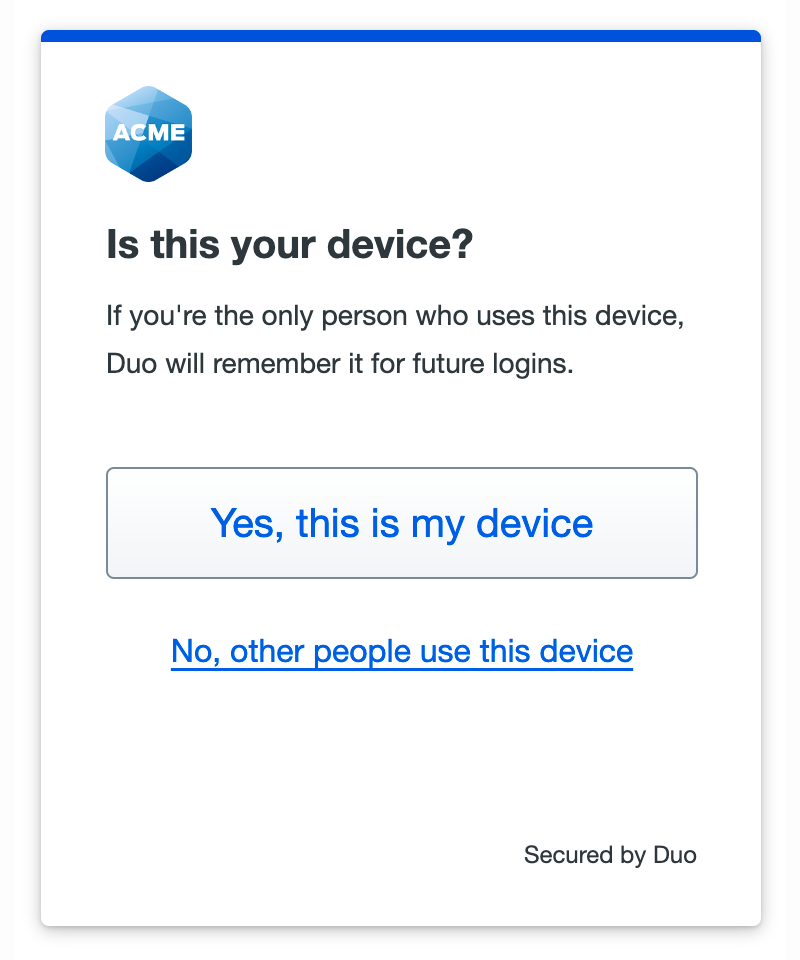Click the ACME branding mark above the heading
The height and width of the screenshot is (960, 800).
148,132
